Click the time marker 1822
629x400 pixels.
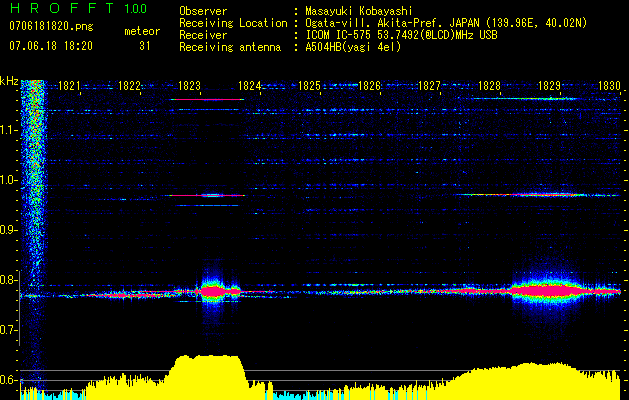click(129, 86)
